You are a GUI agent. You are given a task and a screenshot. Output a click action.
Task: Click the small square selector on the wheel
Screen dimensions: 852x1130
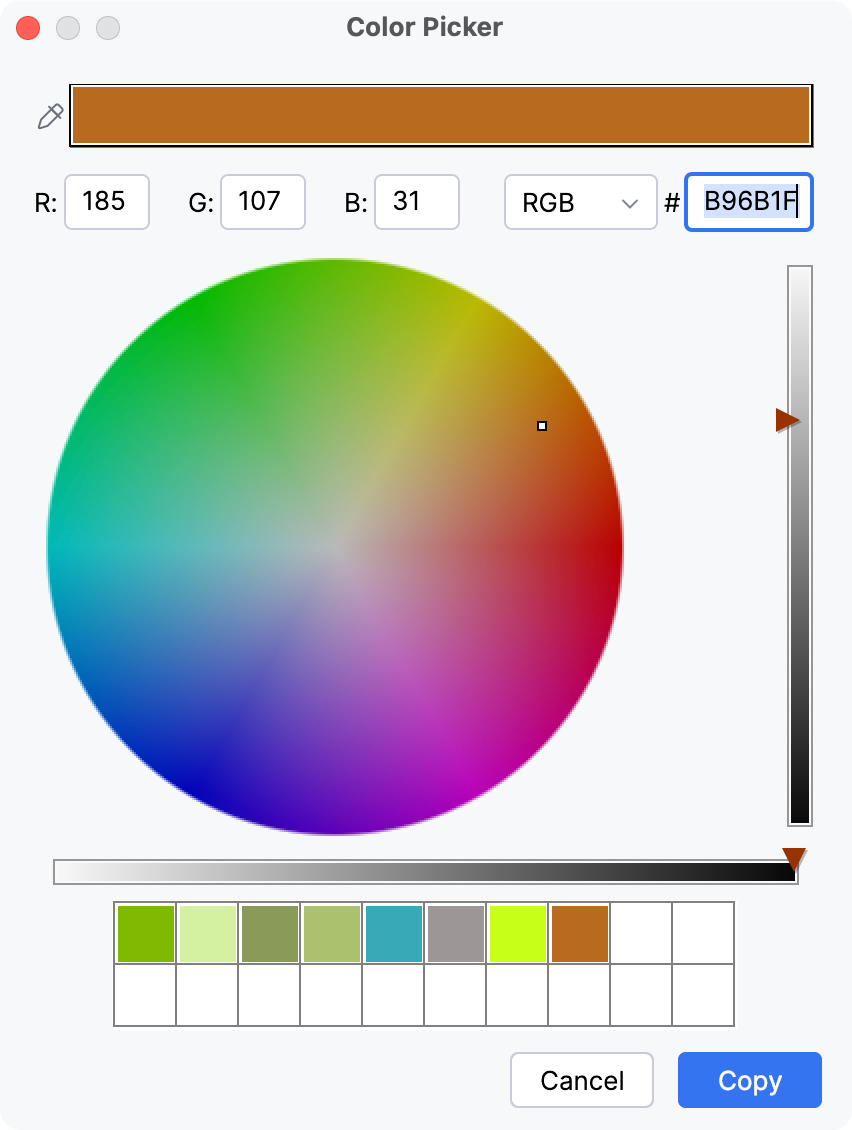[x=542, y=426]
